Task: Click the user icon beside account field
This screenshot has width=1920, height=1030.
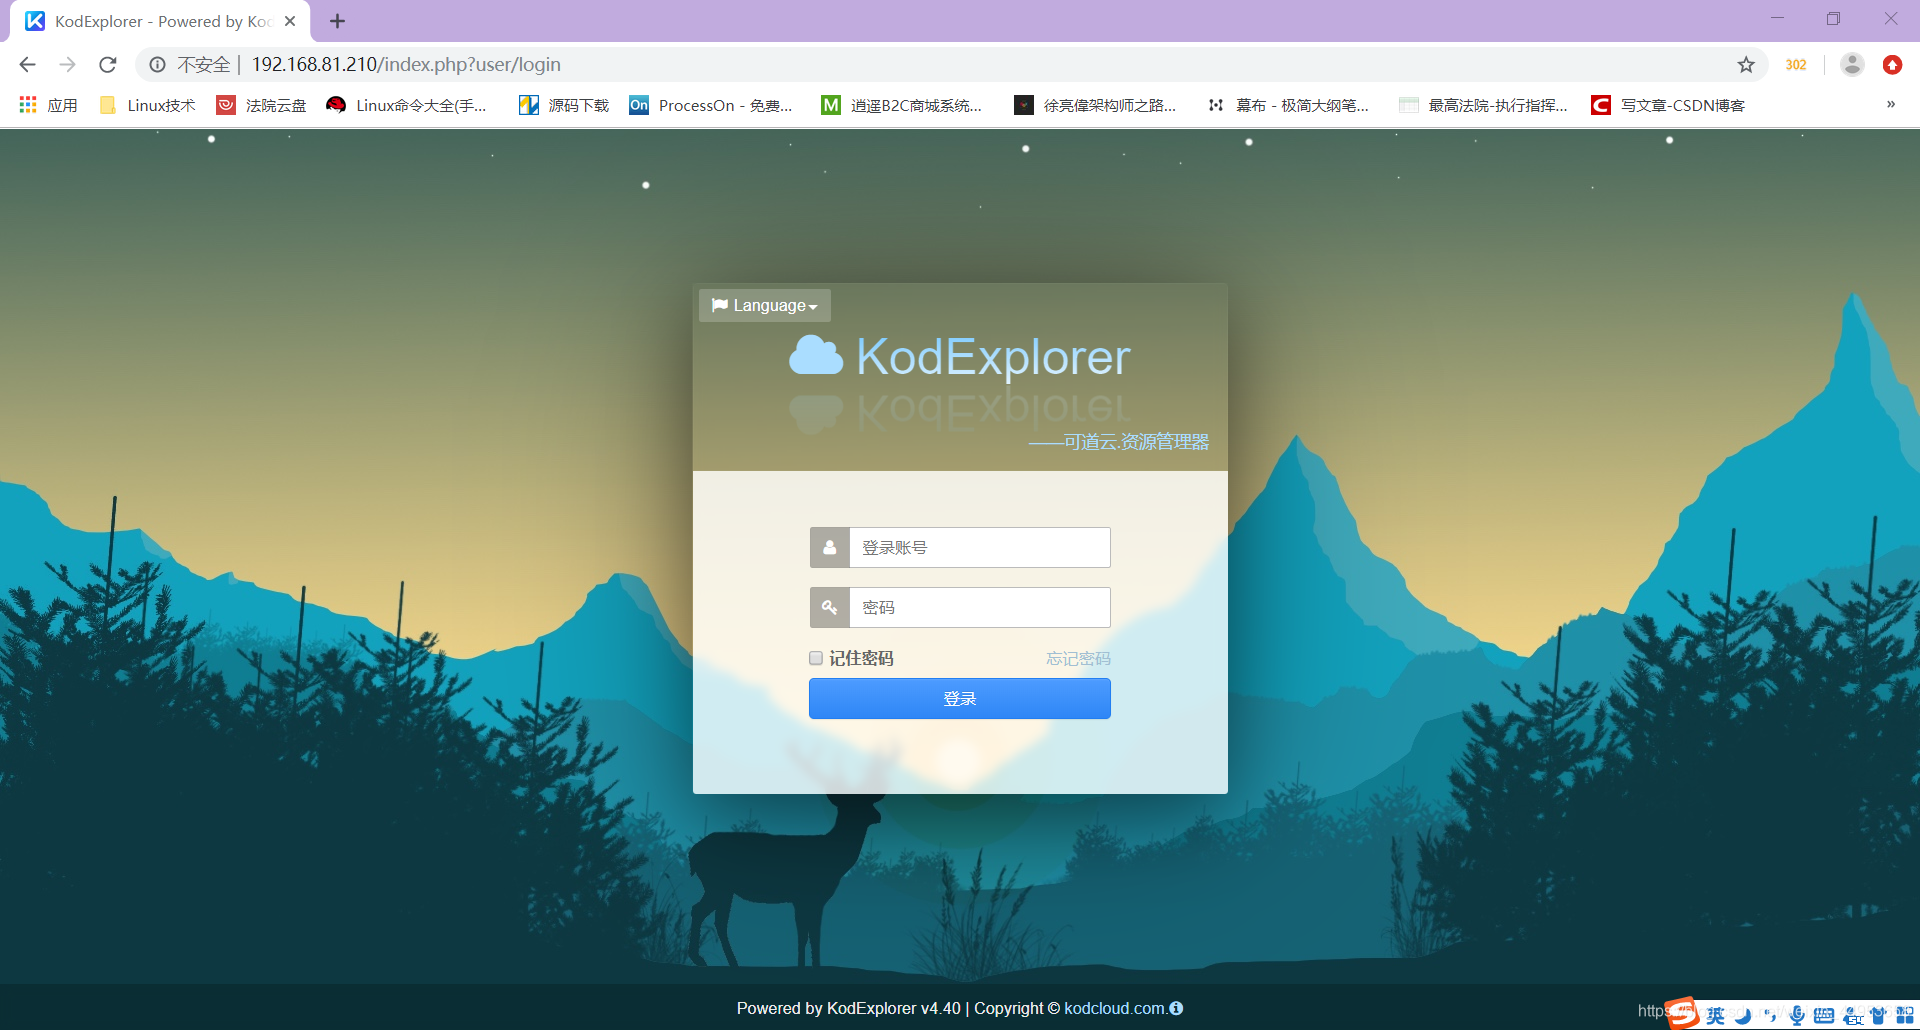Action: pyautogui.click(x=830, y=548)
